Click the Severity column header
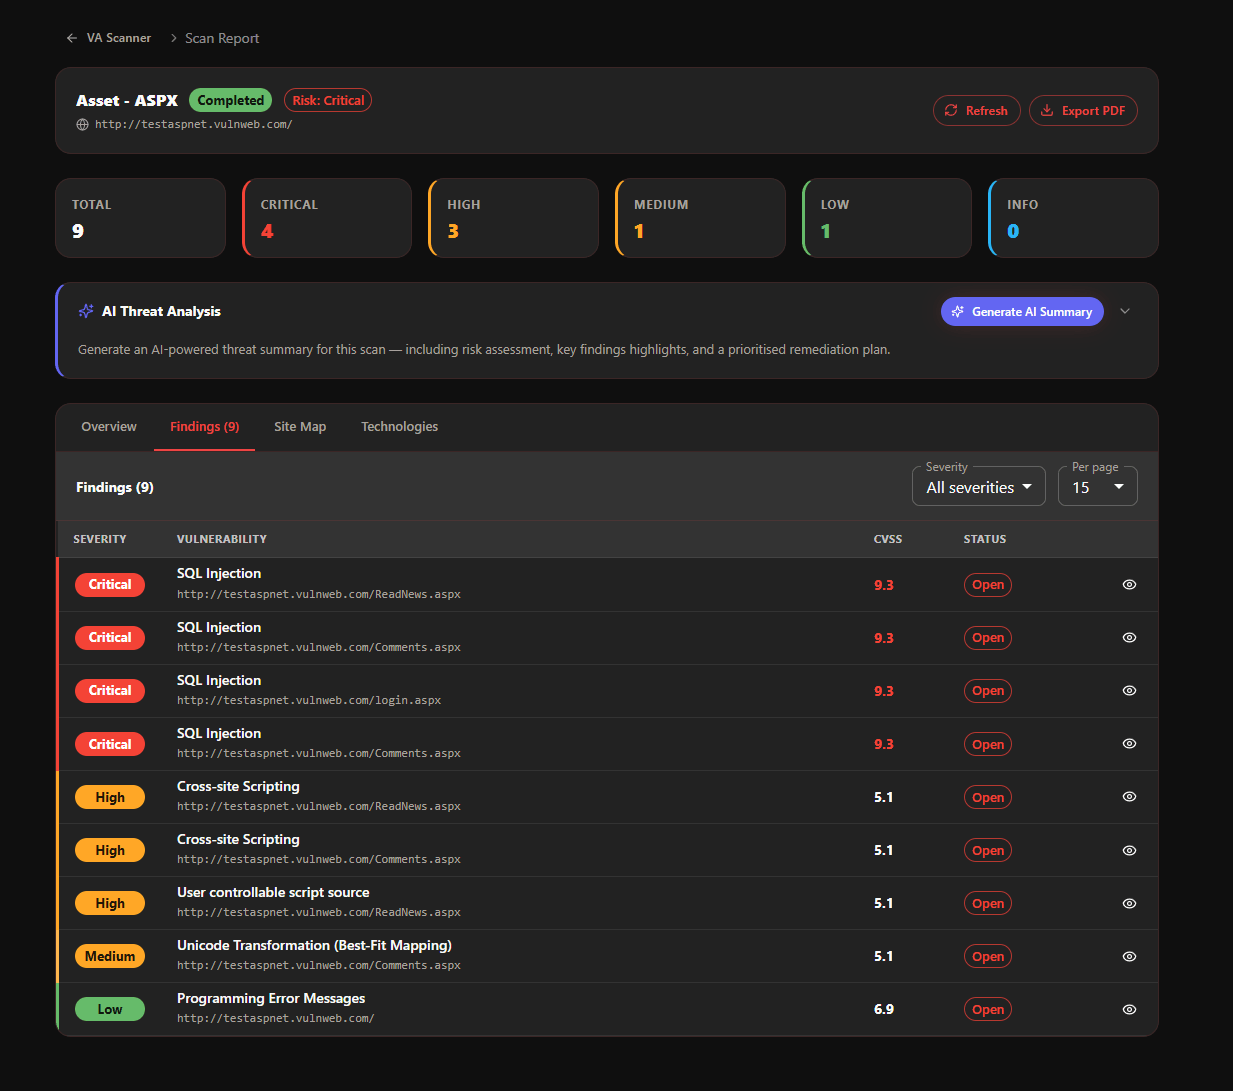 click(x=100, y=539)
